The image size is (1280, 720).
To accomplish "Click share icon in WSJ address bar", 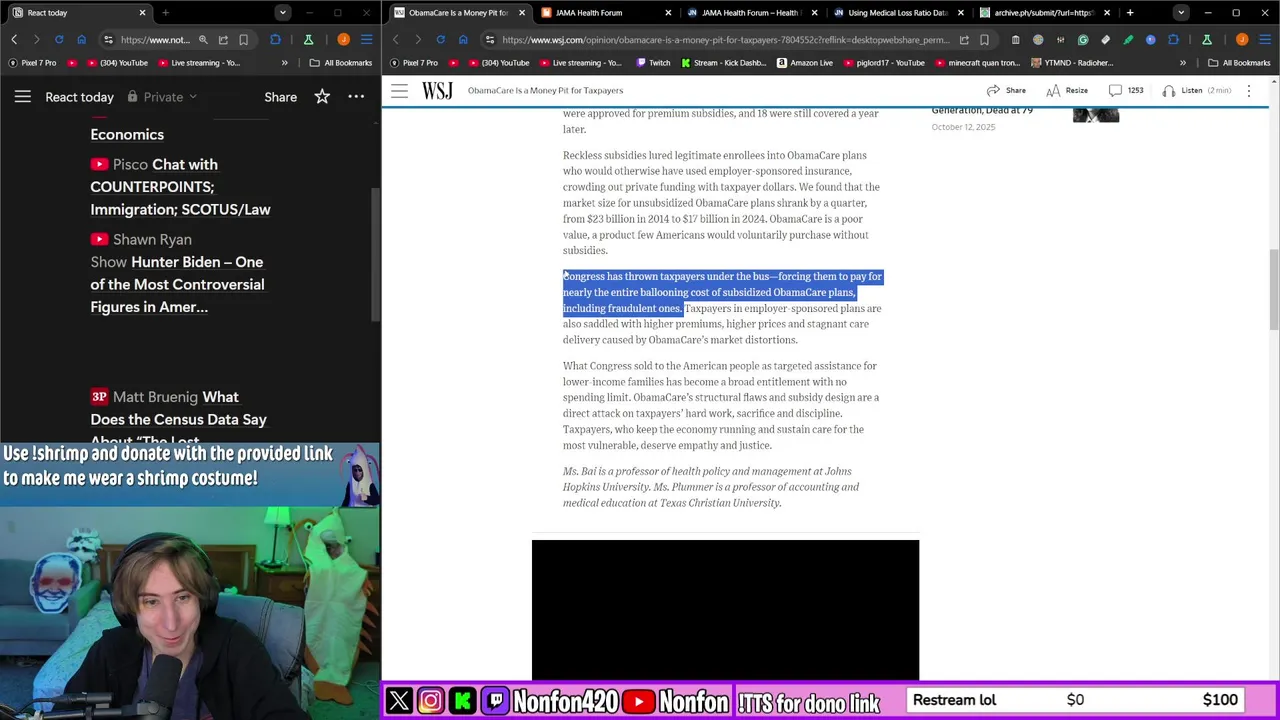I will click(964, 39).
